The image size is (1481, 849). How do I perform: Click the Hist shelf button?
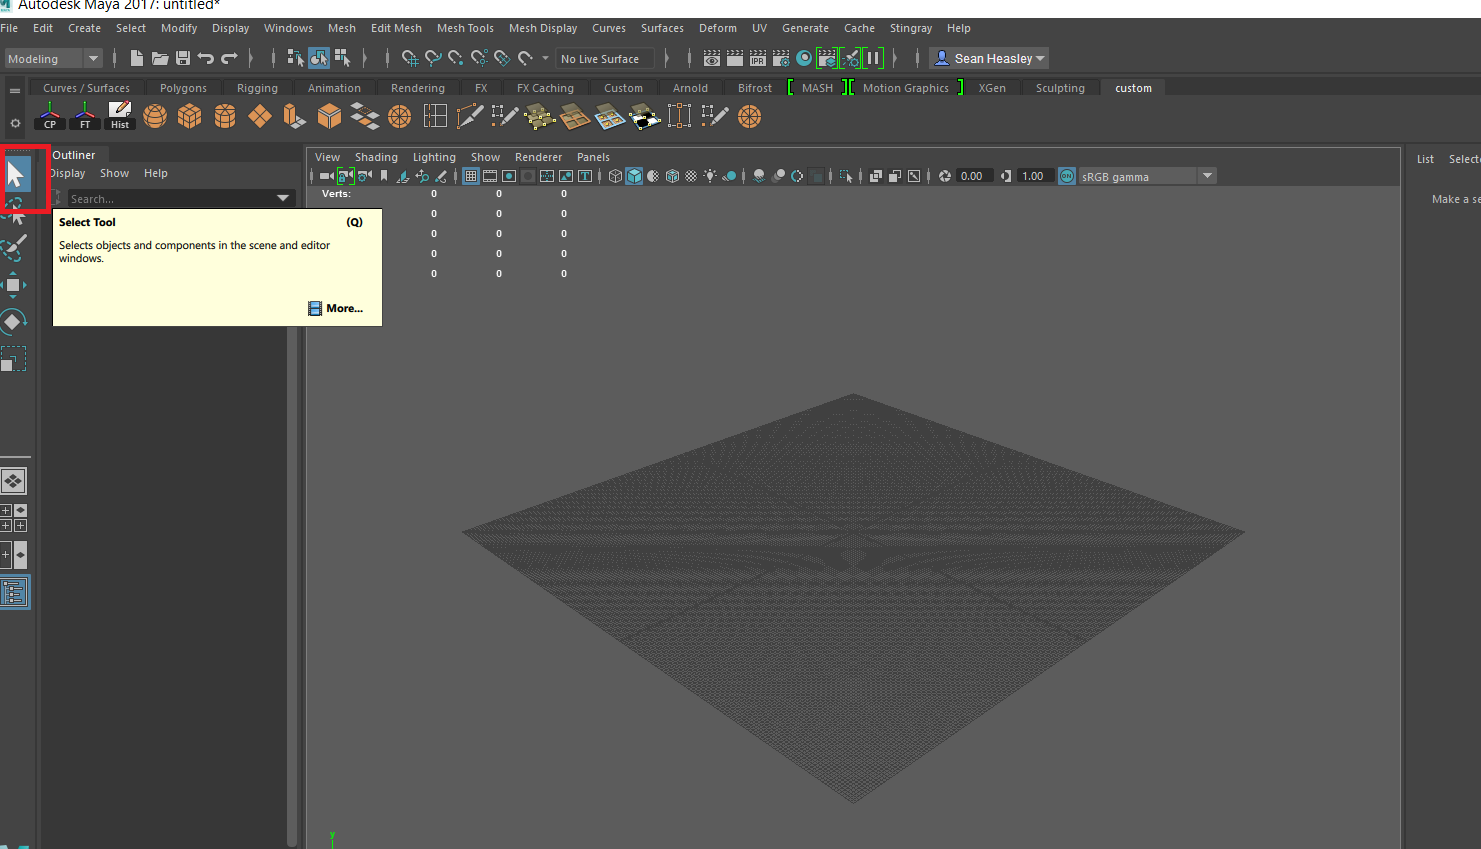(120, 116)
